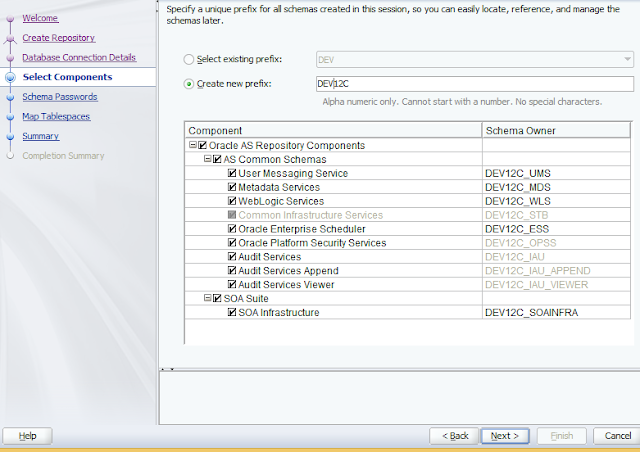Uncheck the SOA Suite checkbox
This screenshot has height=452, width=640.
point(217,298)
